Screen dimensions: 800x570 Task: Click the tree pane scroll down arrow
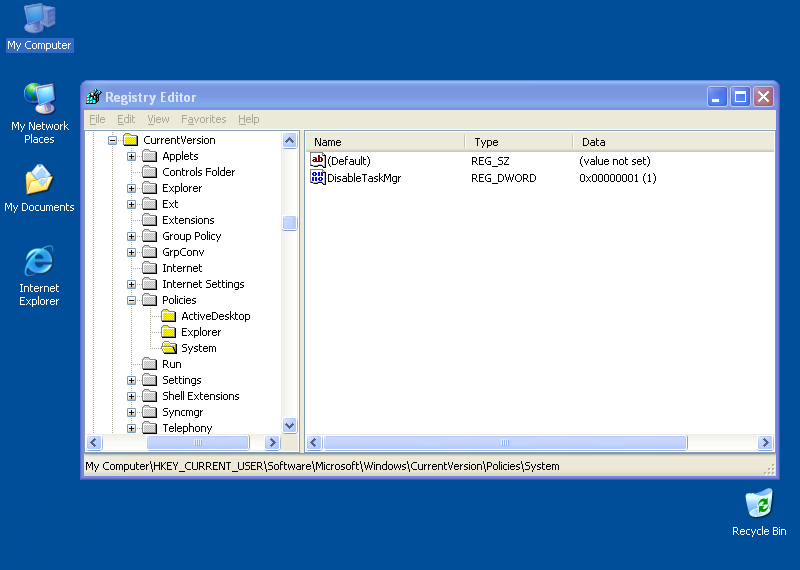click(x=290, y=425)
